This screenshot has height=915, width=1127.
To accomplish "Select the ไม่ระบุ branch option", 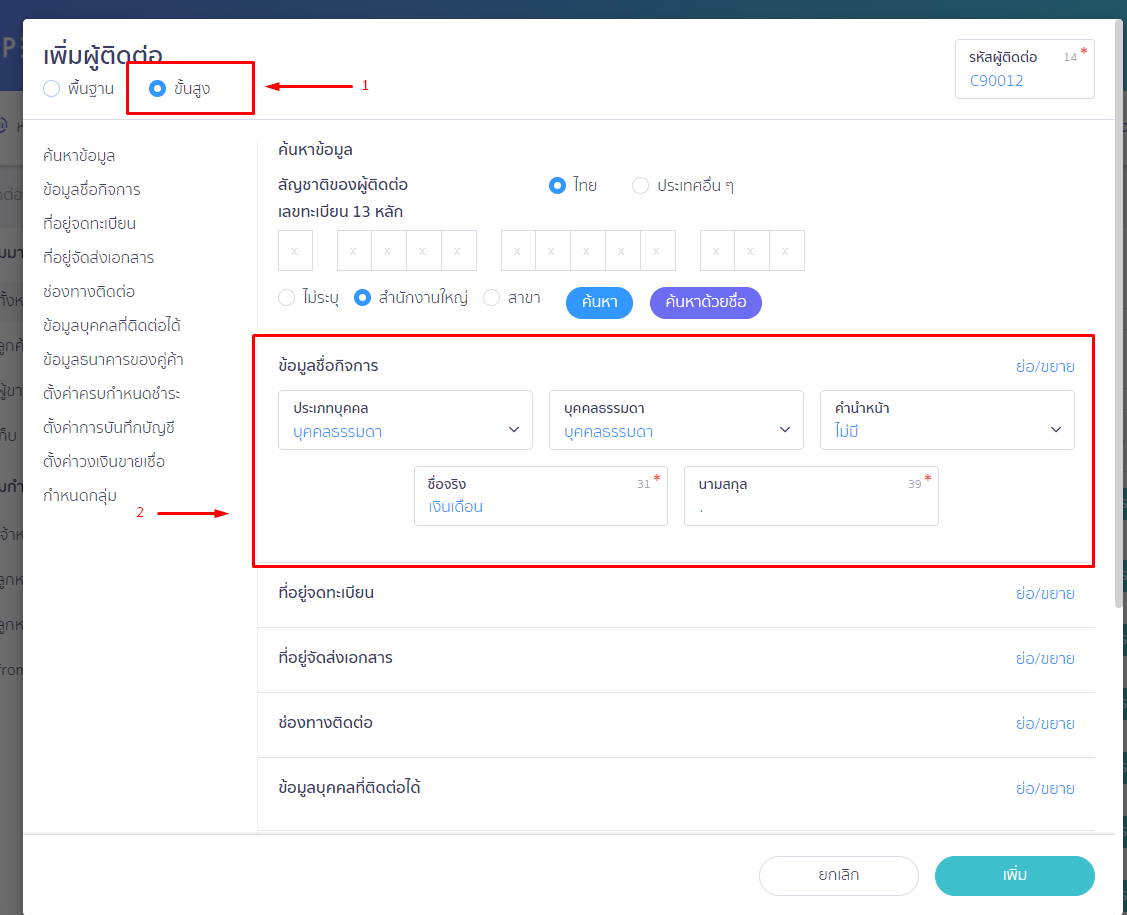I will click(287, 298).
